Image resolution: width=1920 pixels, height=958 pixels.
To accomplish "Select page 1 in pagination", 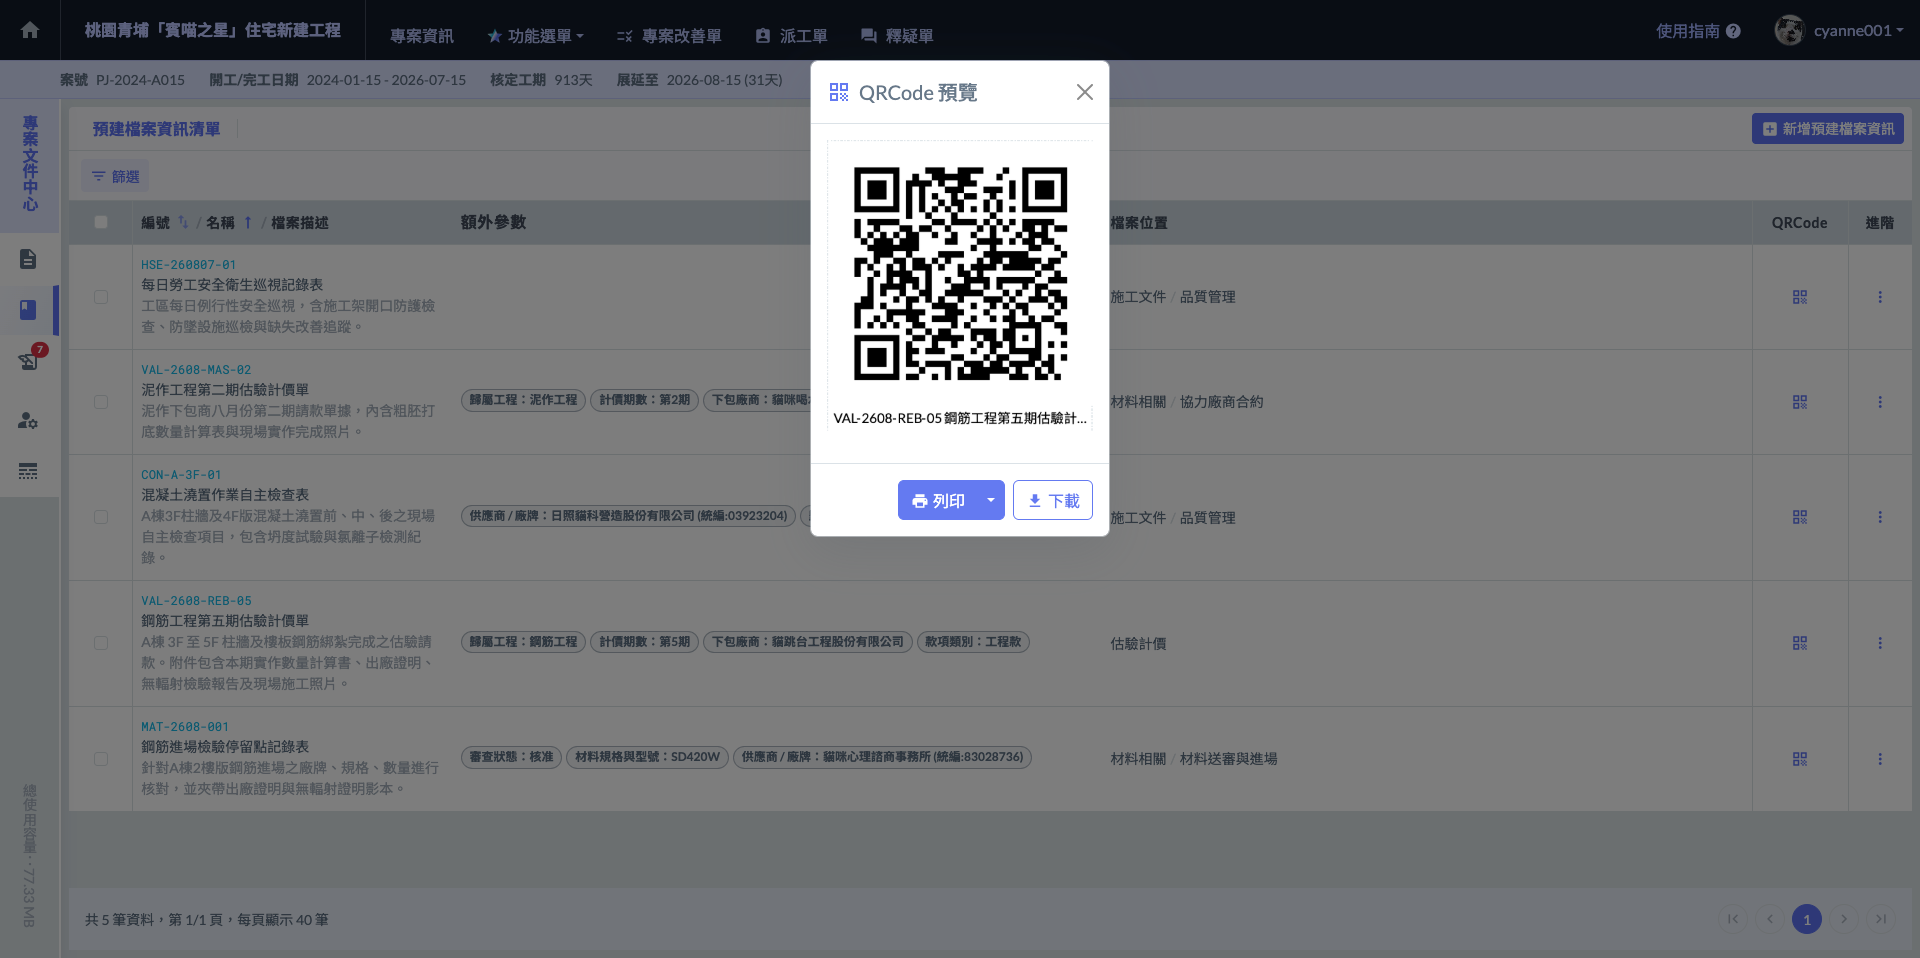I will 1807,919.
